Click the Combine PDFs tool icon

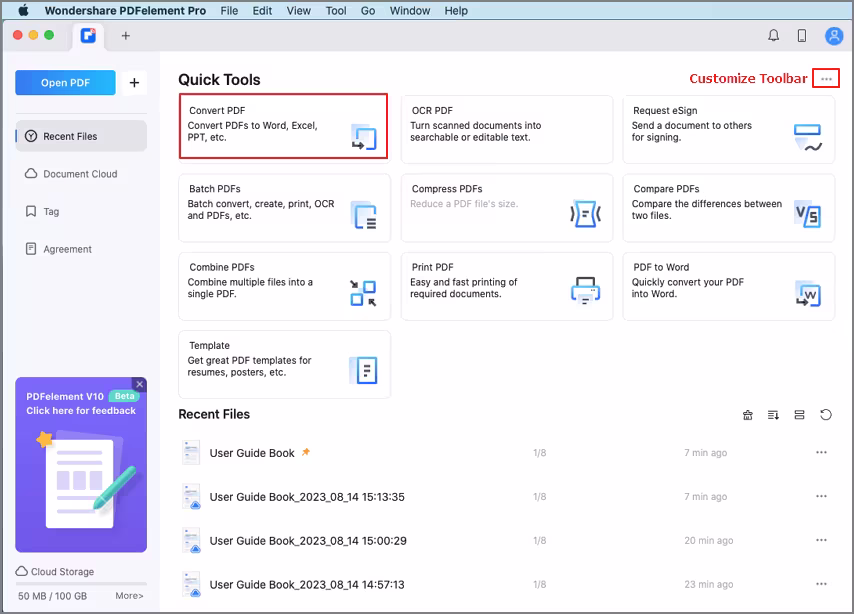point(363,293)
